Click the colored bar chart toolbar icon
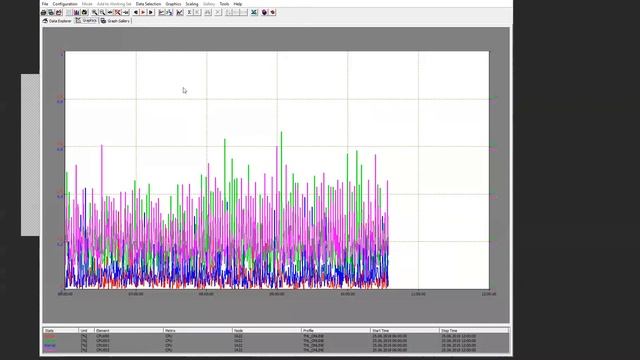Screen dimensions: 640x360 point(76,13)
